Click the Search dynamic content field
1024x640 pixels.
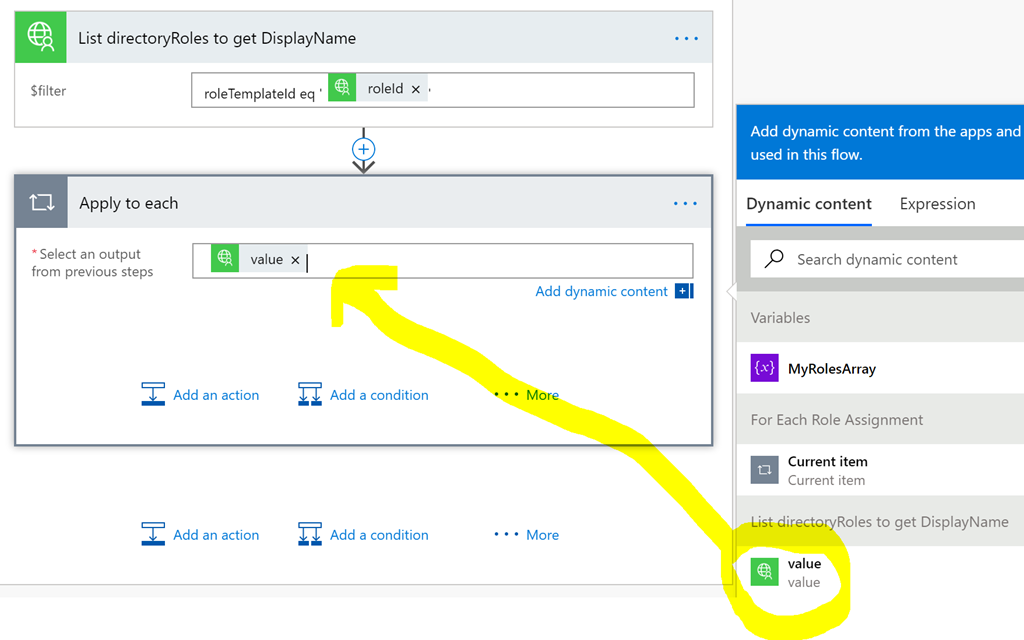(x=888, y=259)
